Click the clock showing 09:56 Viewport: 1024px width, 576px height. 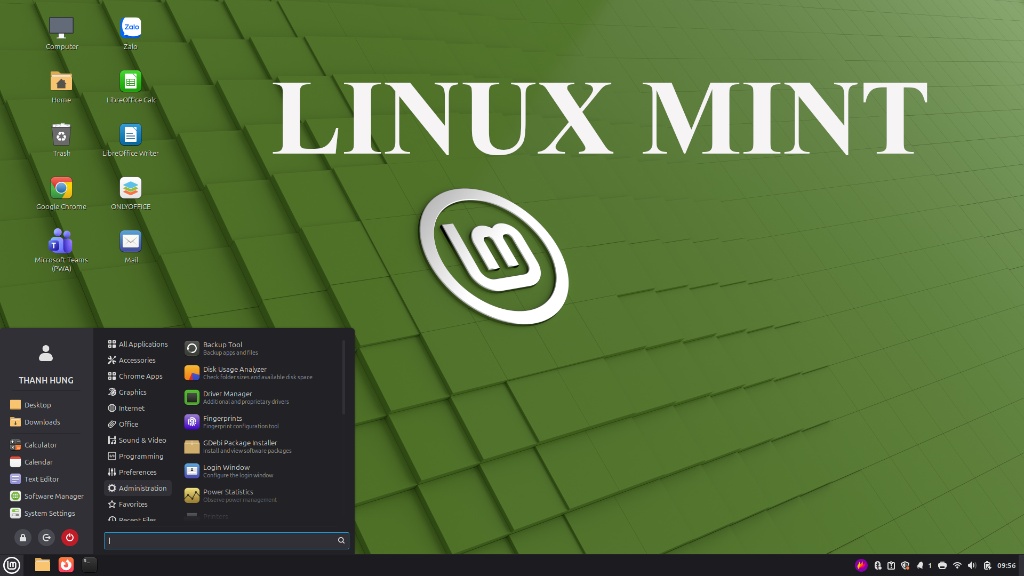pos(1006,566)
